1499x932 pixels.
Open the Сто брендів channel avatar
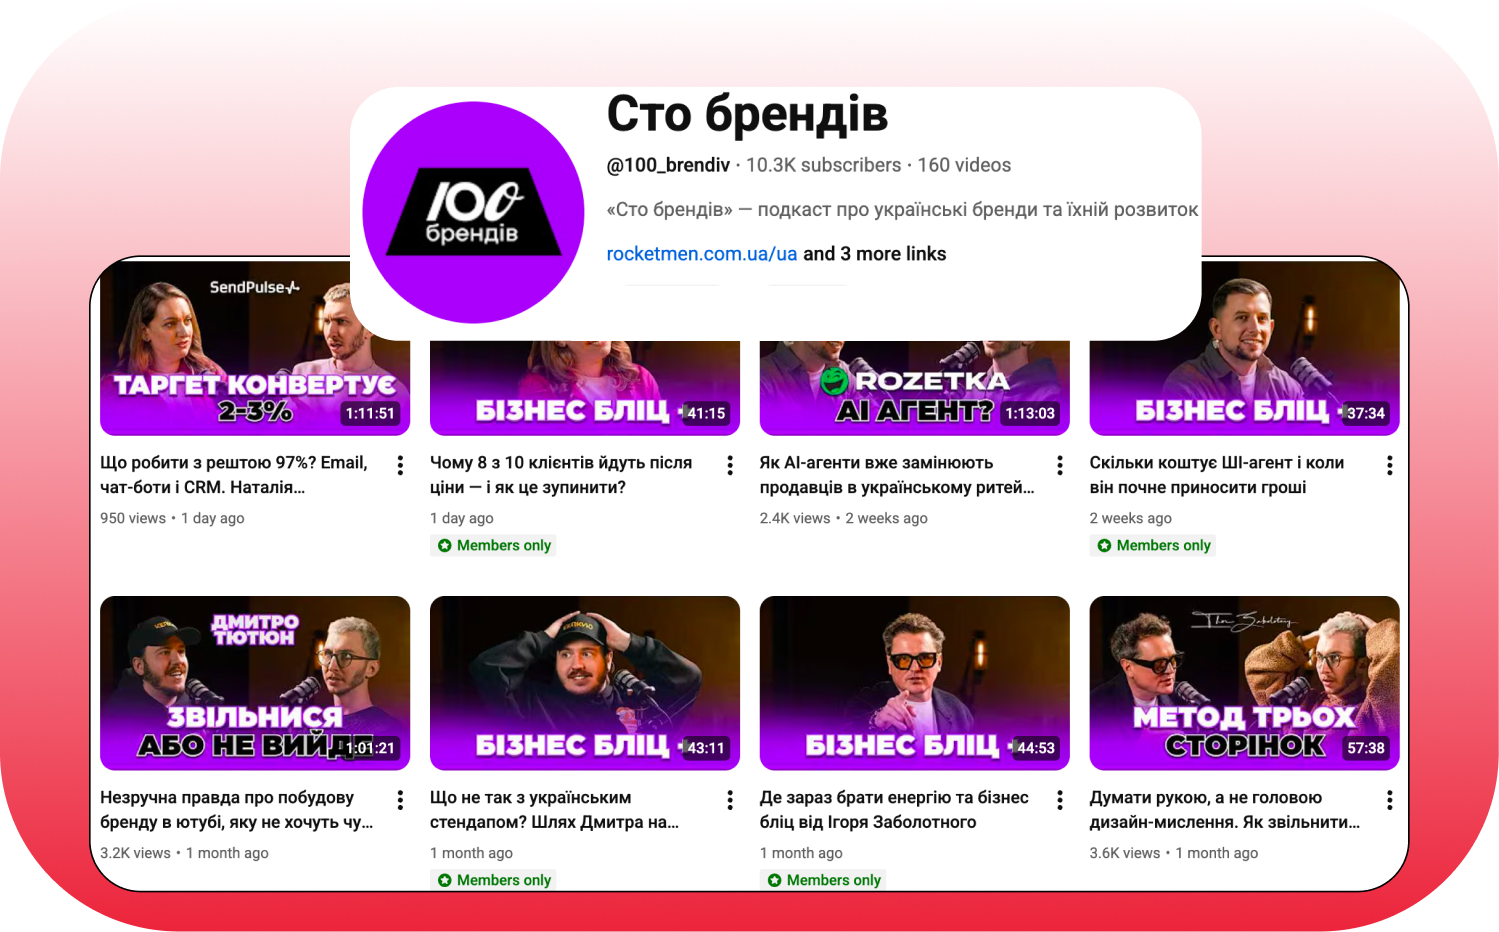pos(473,212)
